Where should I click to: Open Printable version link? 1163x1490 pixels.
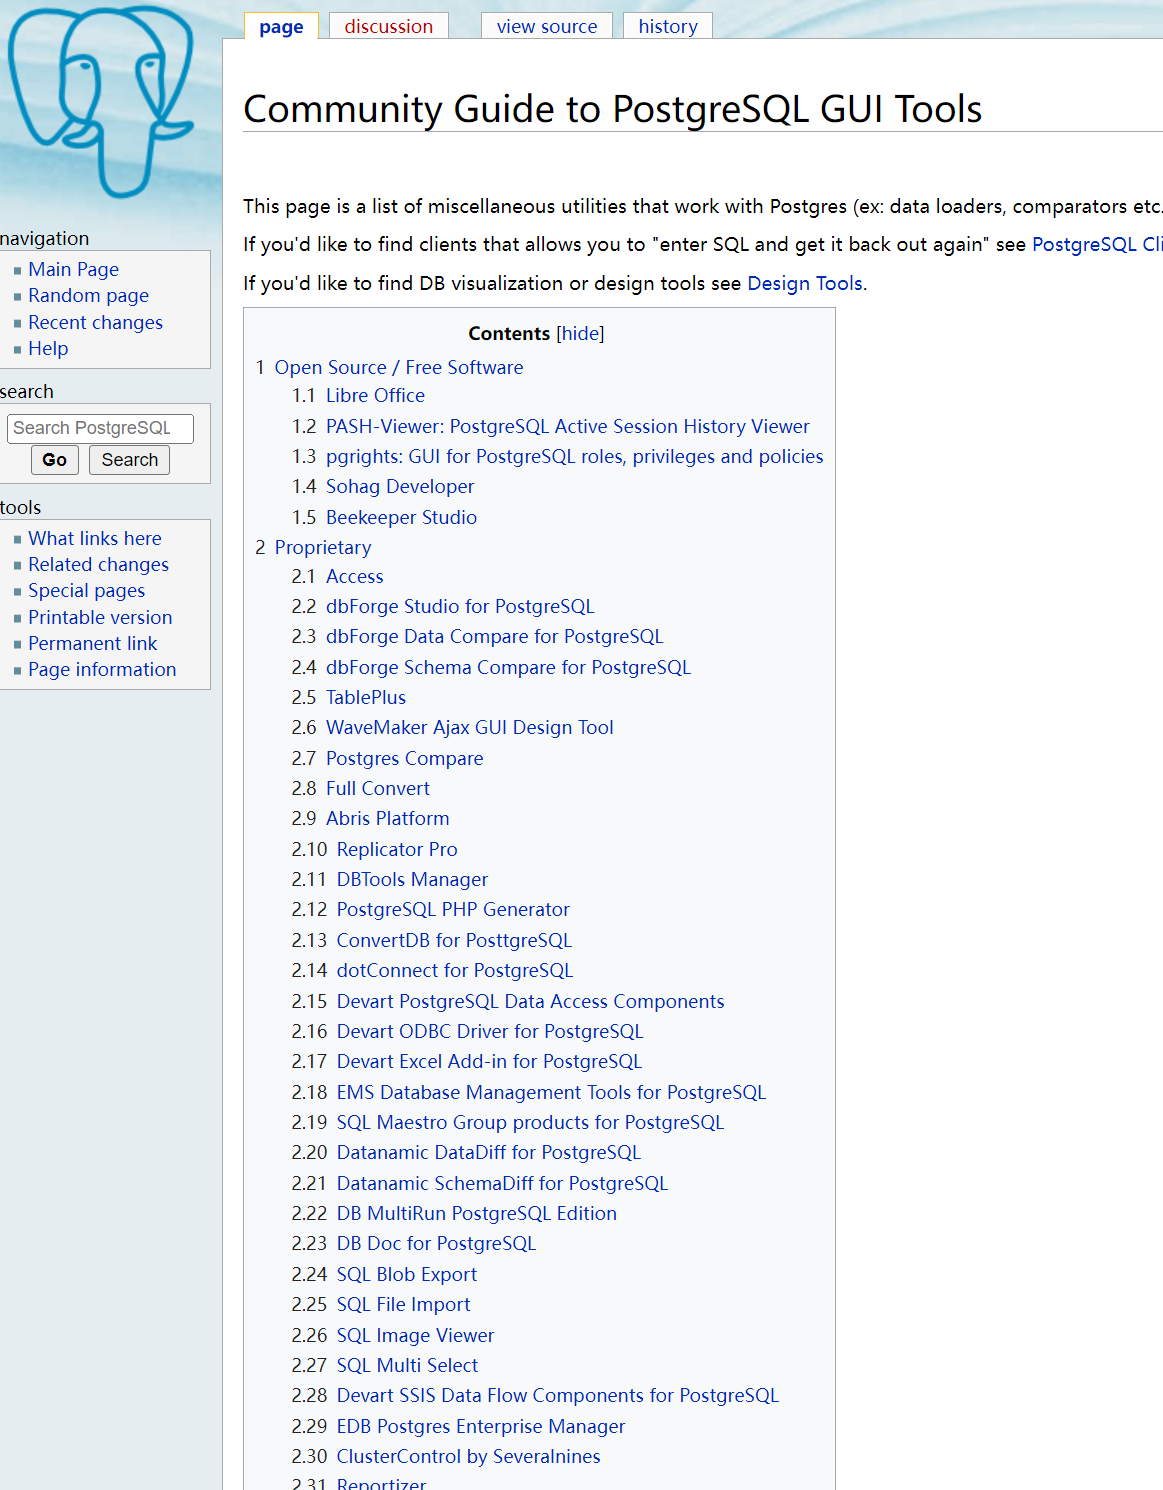tap(100, 617)
